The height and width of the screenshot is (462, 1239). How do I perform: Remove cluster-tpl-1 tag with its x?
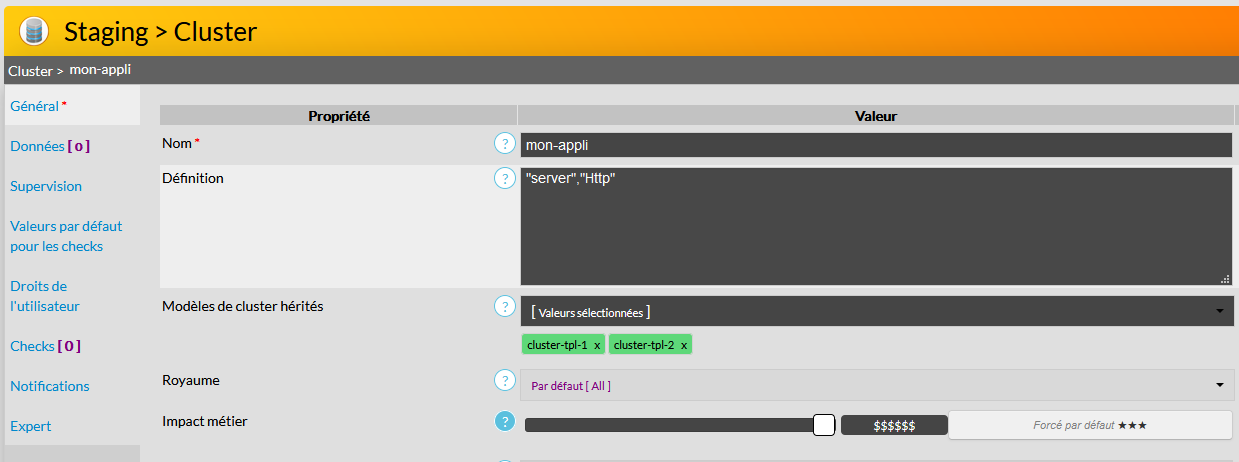tap(597, 345)
